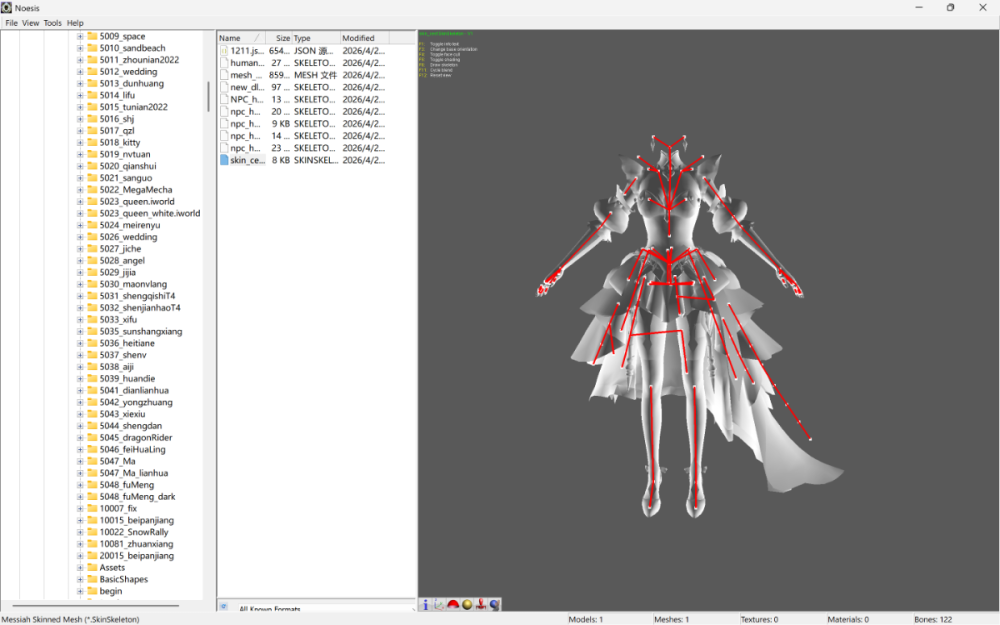Select the 5035_sunshangxiang folder
The width and height of the screenshot is (1000, 625).
point(141,332)
